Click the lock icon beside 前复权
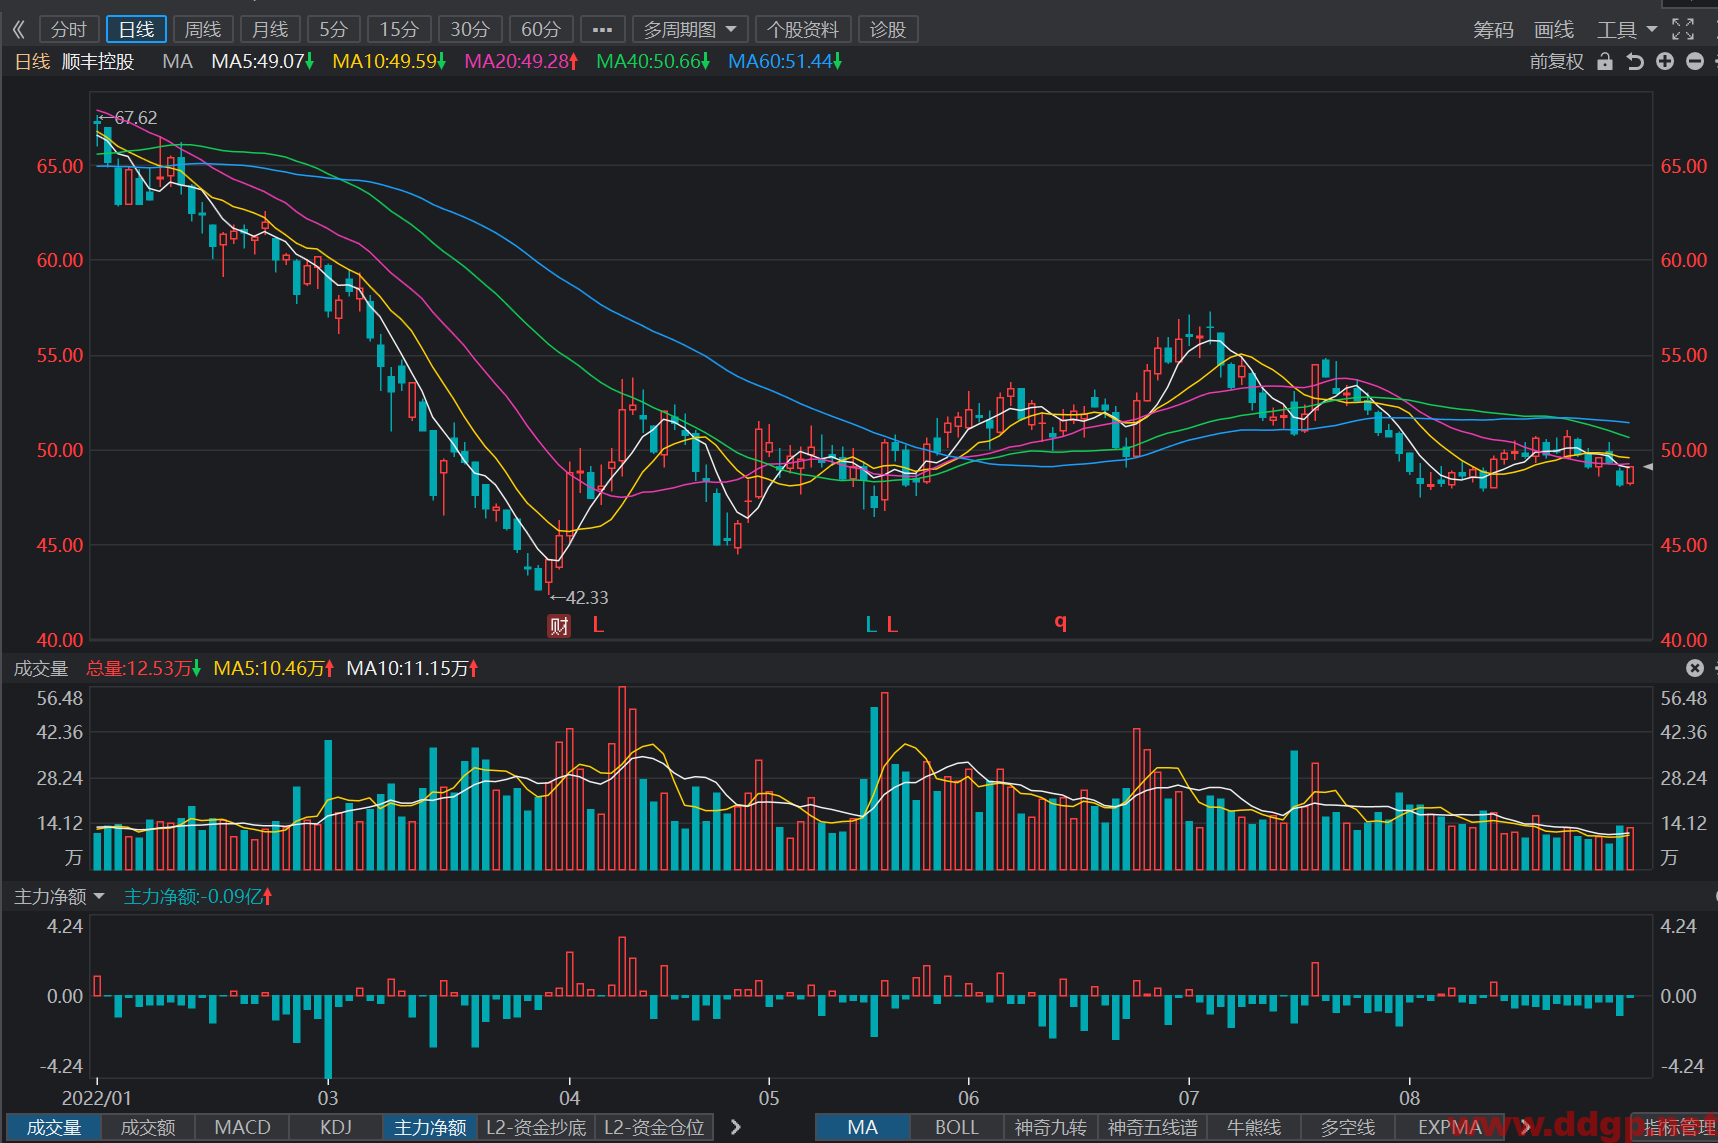Screen dimensions: 1718x1143 1605,61
